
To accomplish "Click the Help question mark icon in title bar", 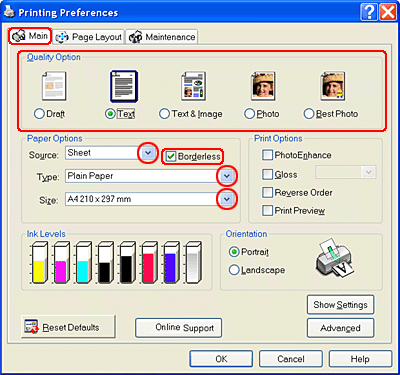I will [369, 13].
